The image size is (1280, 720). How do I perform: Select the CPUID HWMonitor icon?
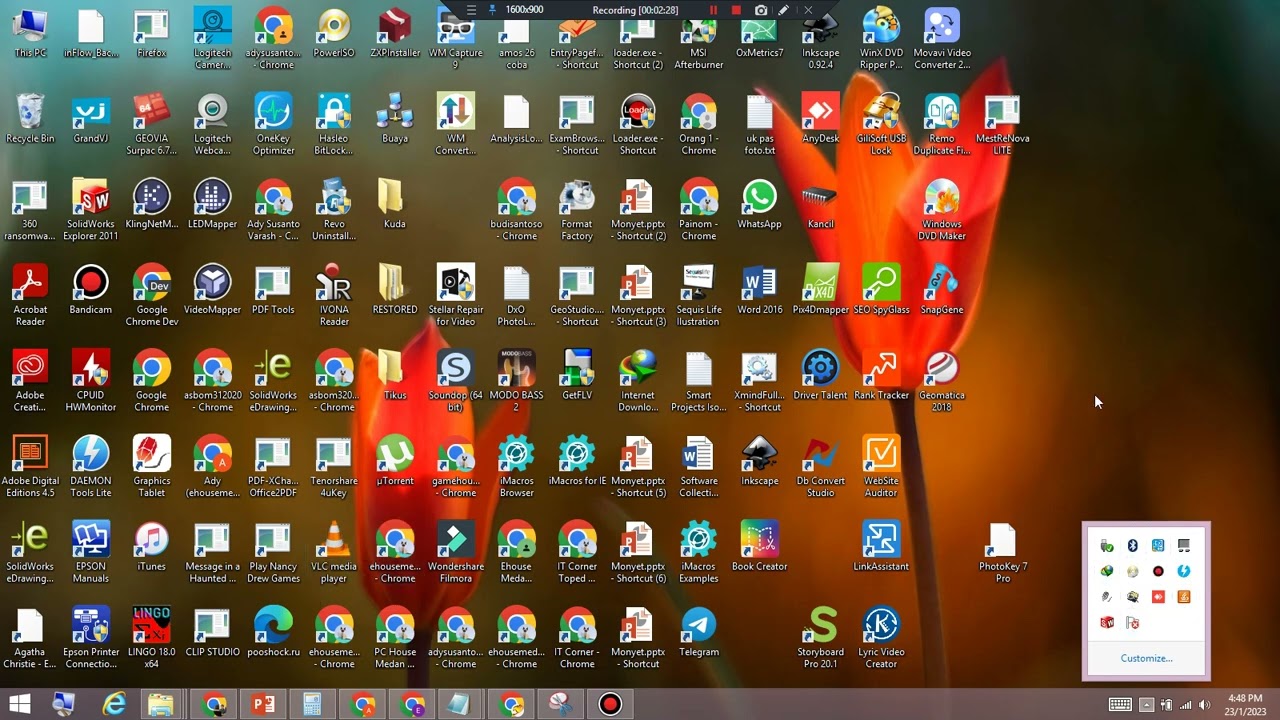(x=91, y=381)
